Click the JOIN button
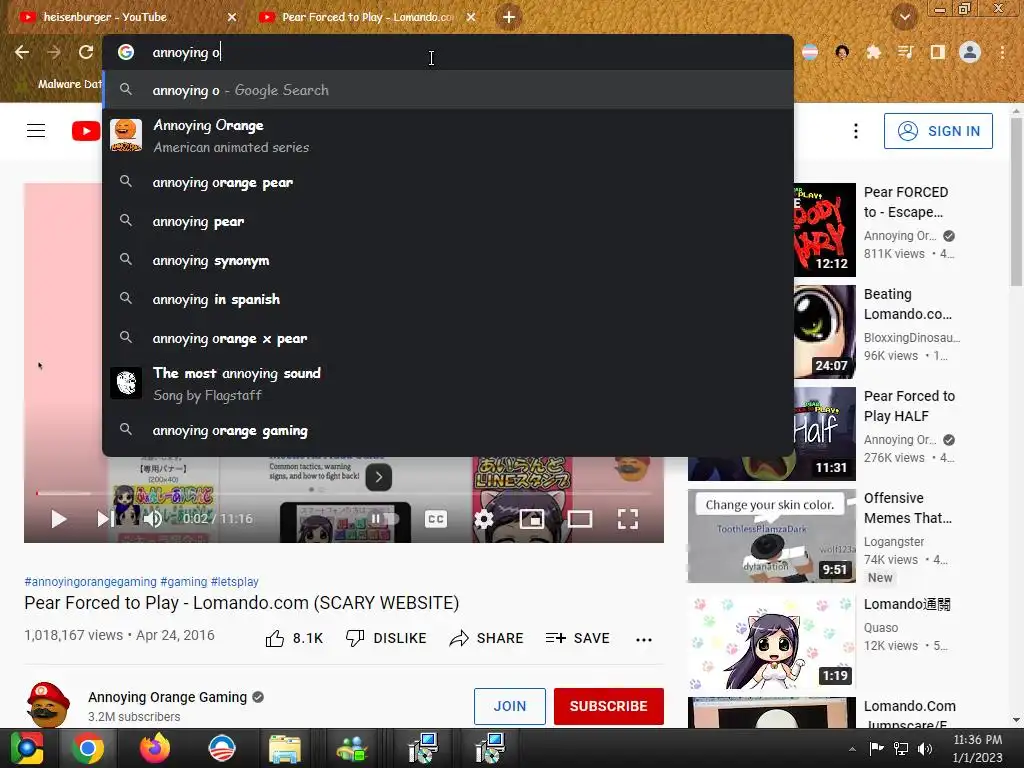Image resolution: width=1024 pixels, height=768 pixels. (509, 706)
